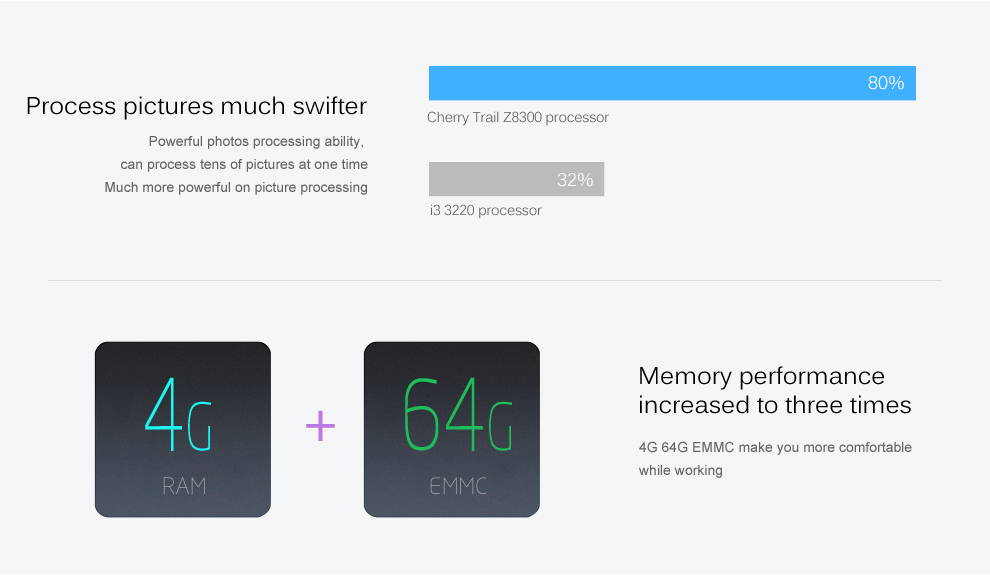Select the i3 3220 processor caption
This screenshot has height=575, width=990.
point(486,210)
